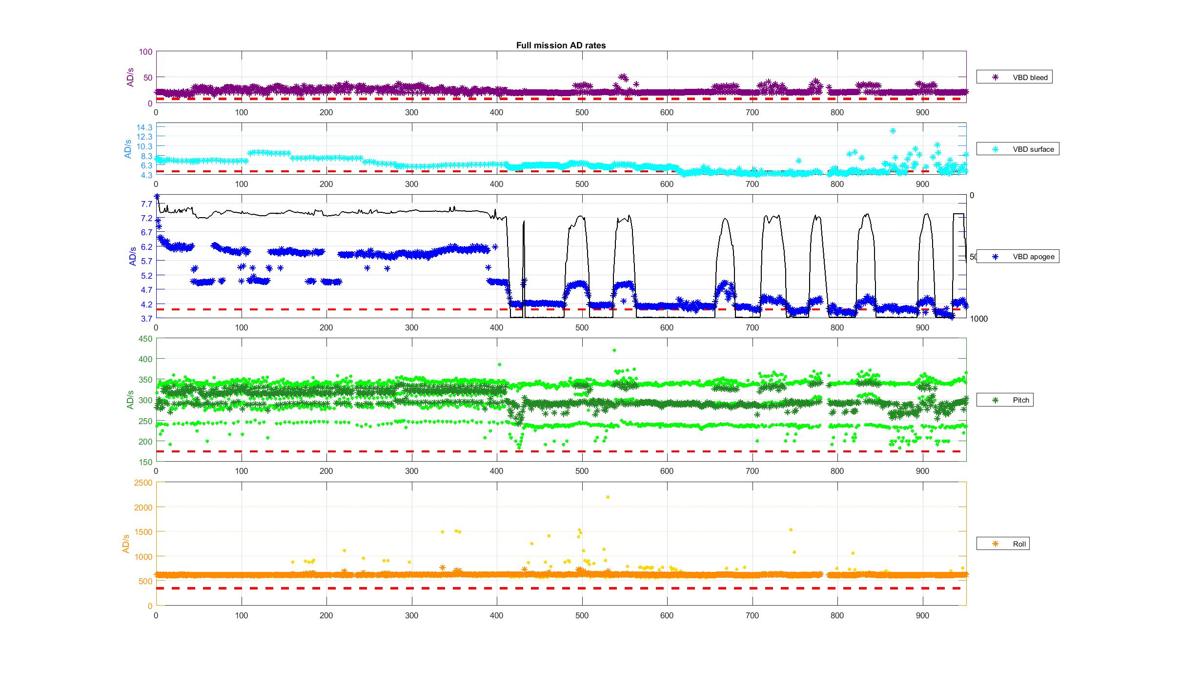Image resolution: width=1200 pixels, height=681 pixels.
Task: Click the cyan AD/s label of VBD surface plot
Action: (127, 149)
